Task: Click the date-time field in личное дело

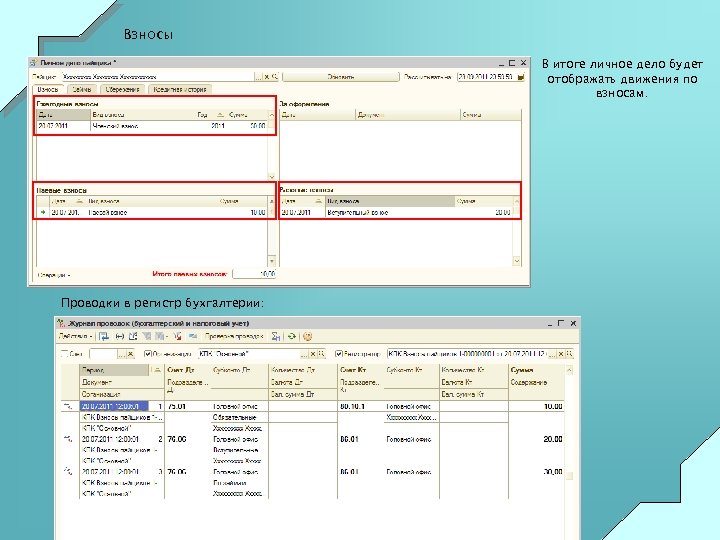Action: 487,77
